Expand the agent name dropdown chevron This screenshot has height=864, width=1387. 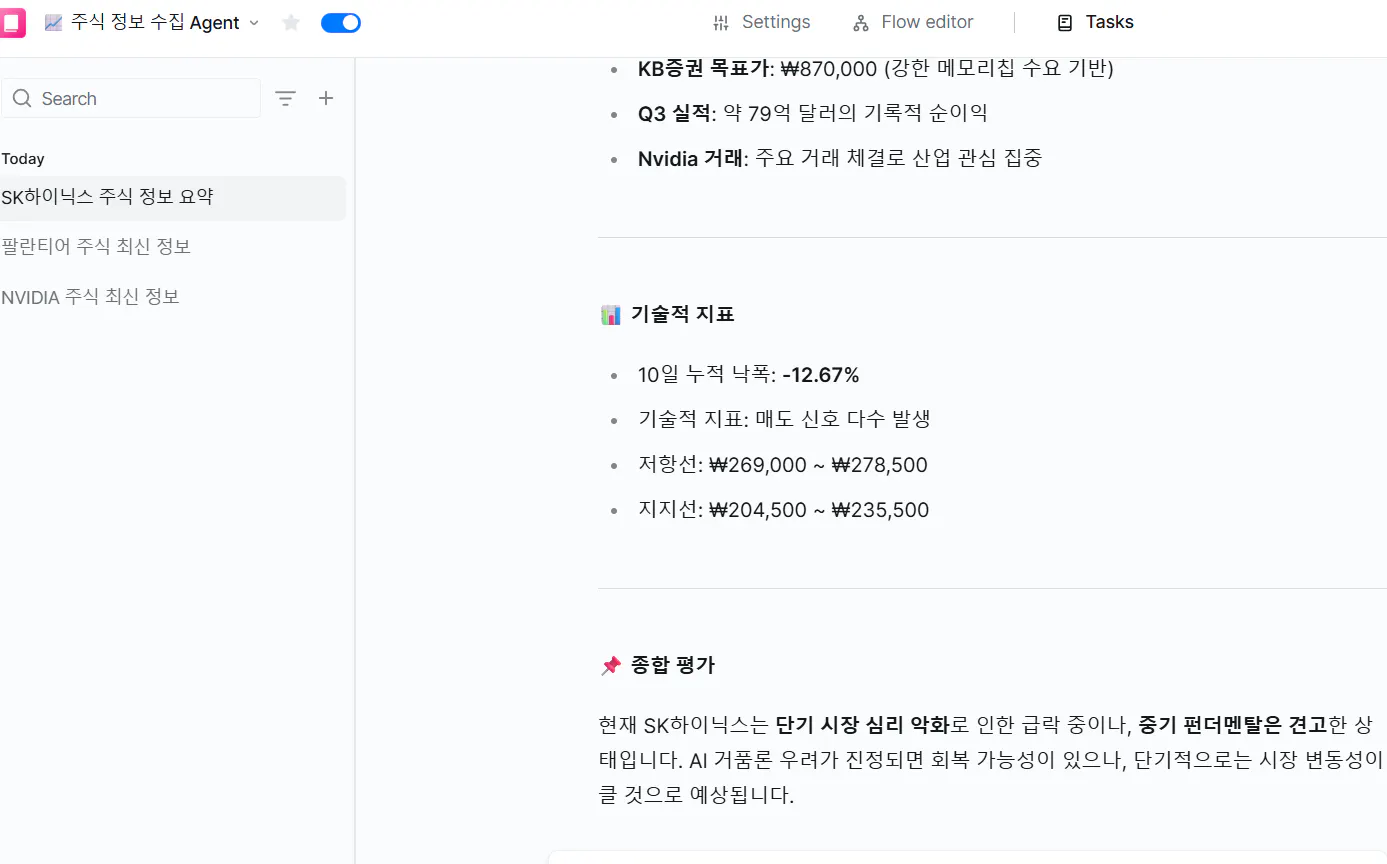254,23
